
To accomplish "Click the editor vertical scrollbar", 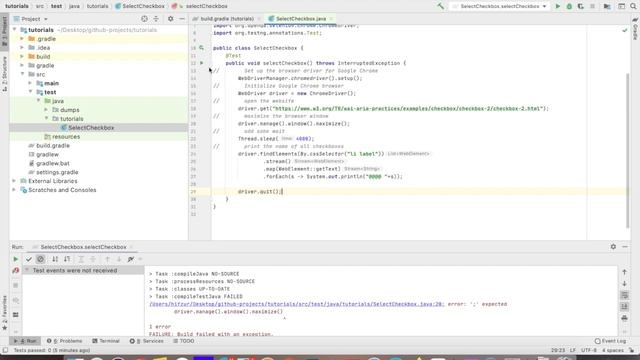I will coord(628,151).
